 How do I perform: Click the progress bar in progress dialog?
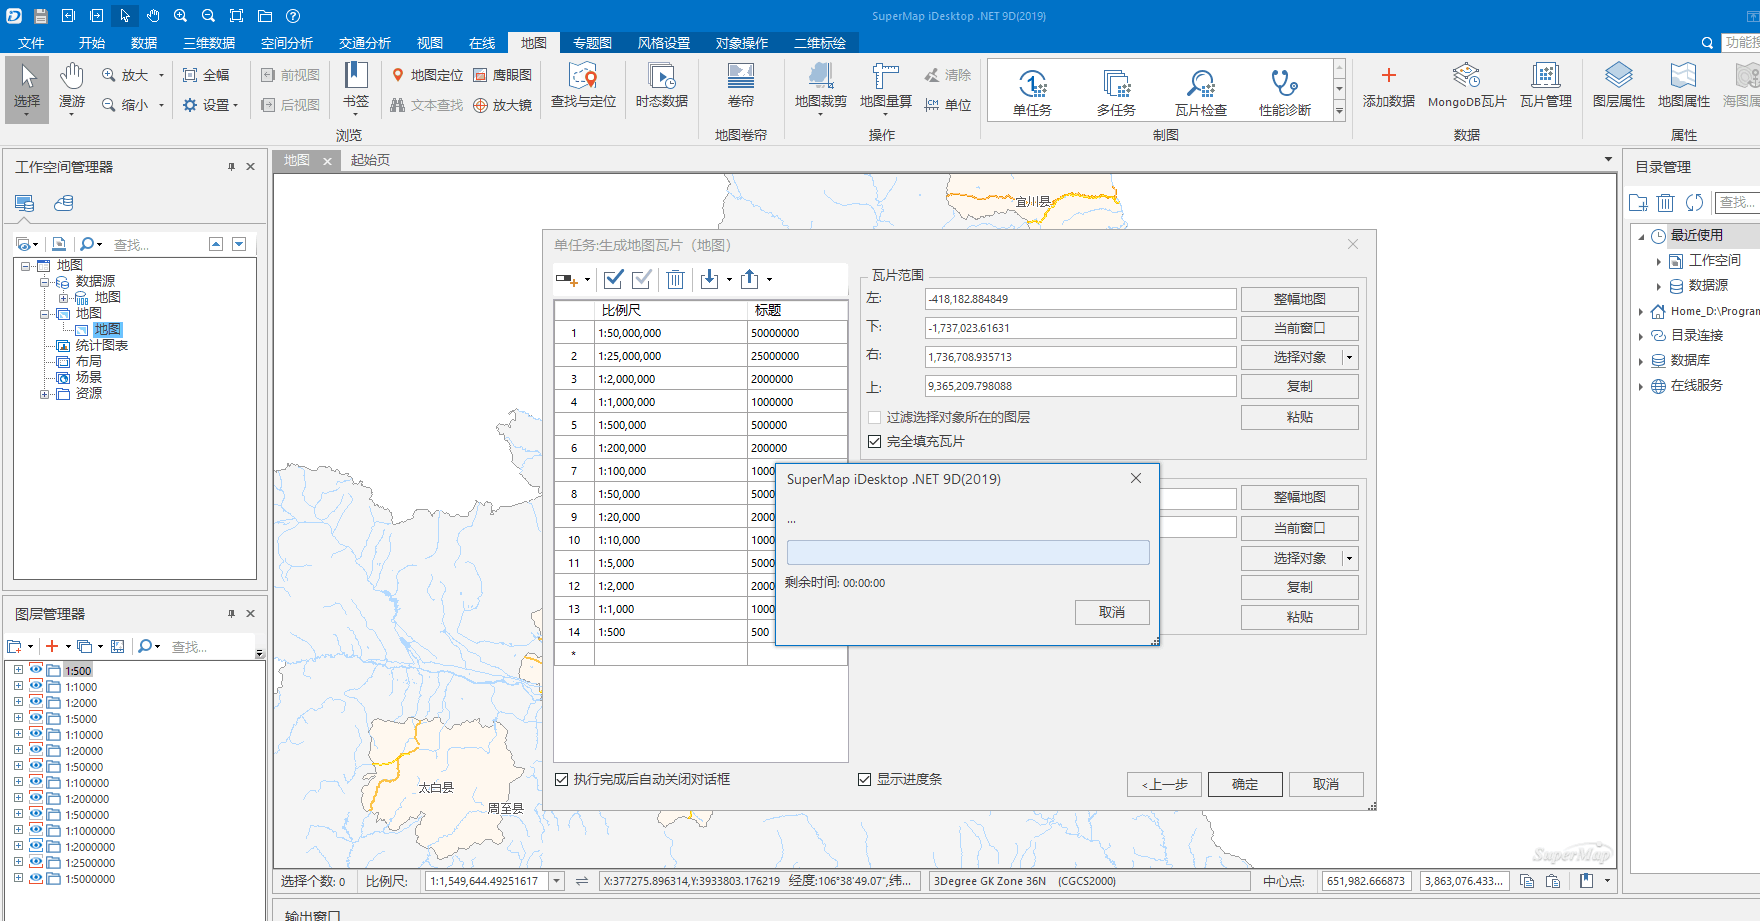[x=968, y=553]
